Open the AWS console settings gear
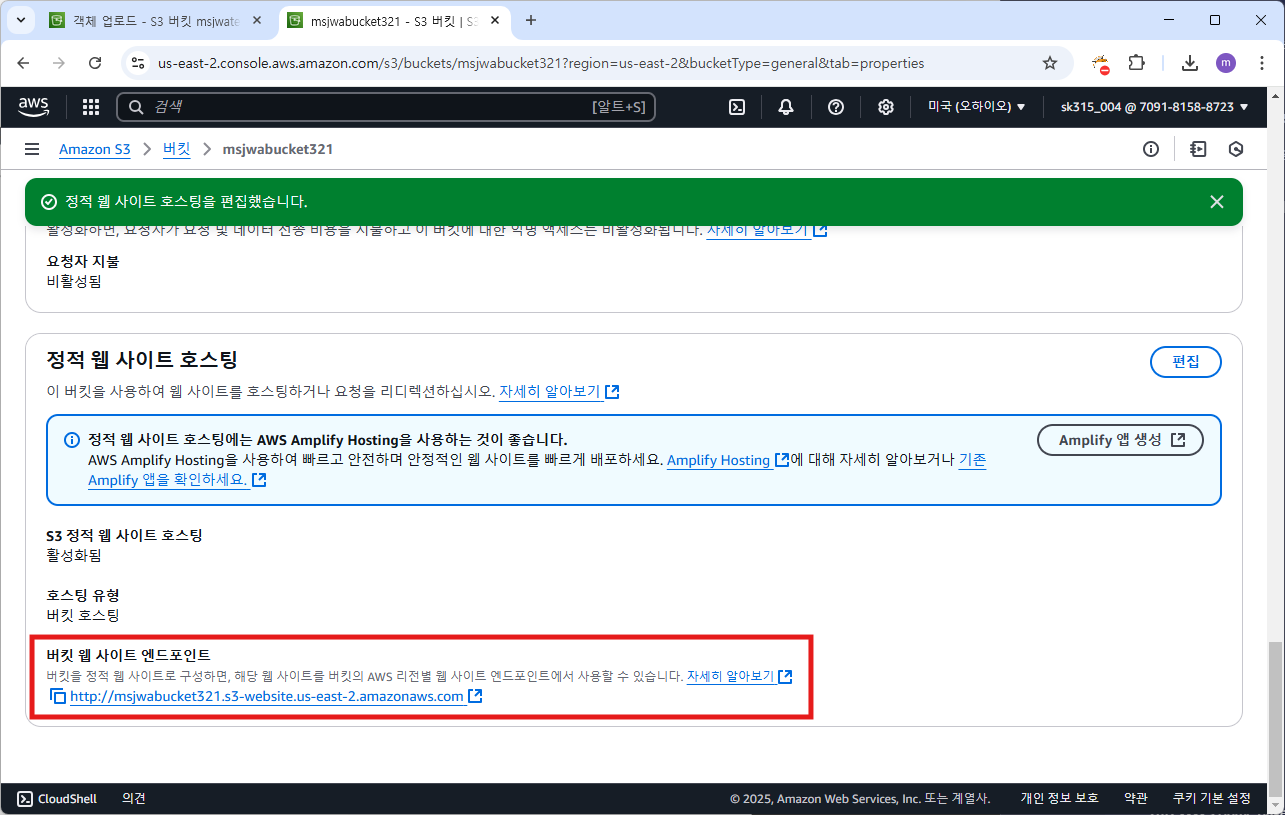 [x=885, y=107]
